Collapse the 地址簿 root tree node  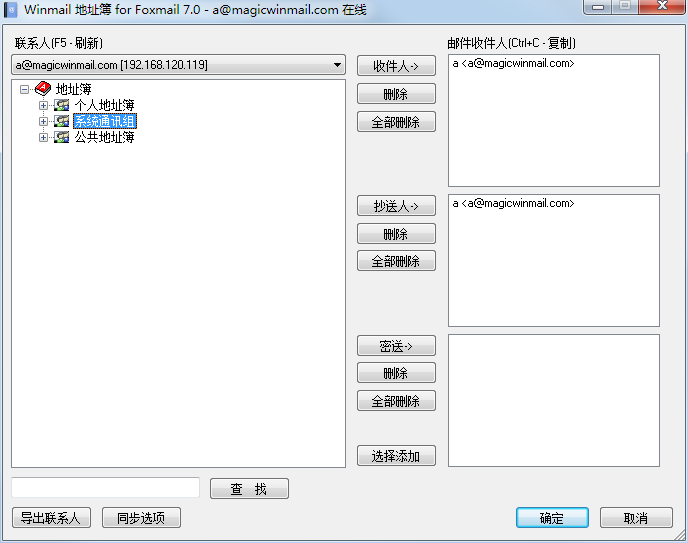pyautogui.click(x=25, y=89)
